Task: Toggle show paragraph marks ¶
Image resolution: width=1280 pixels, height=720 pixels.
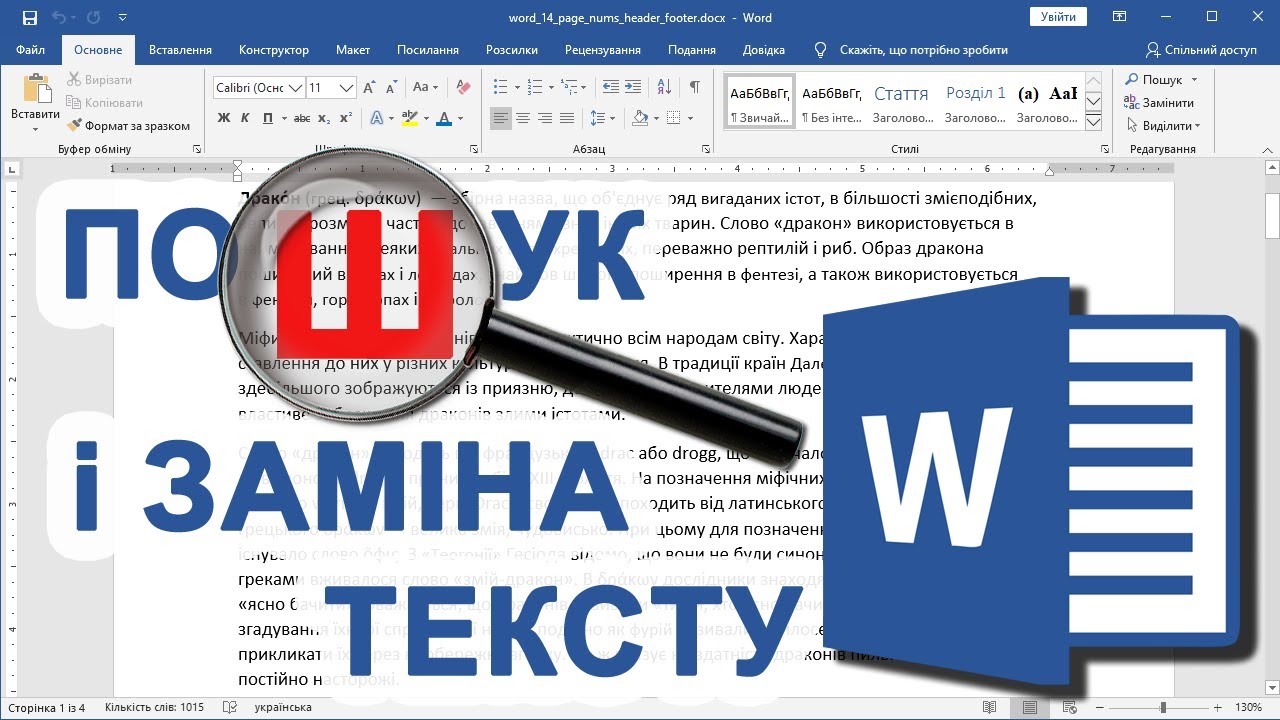Action: (x=695, y=88)
